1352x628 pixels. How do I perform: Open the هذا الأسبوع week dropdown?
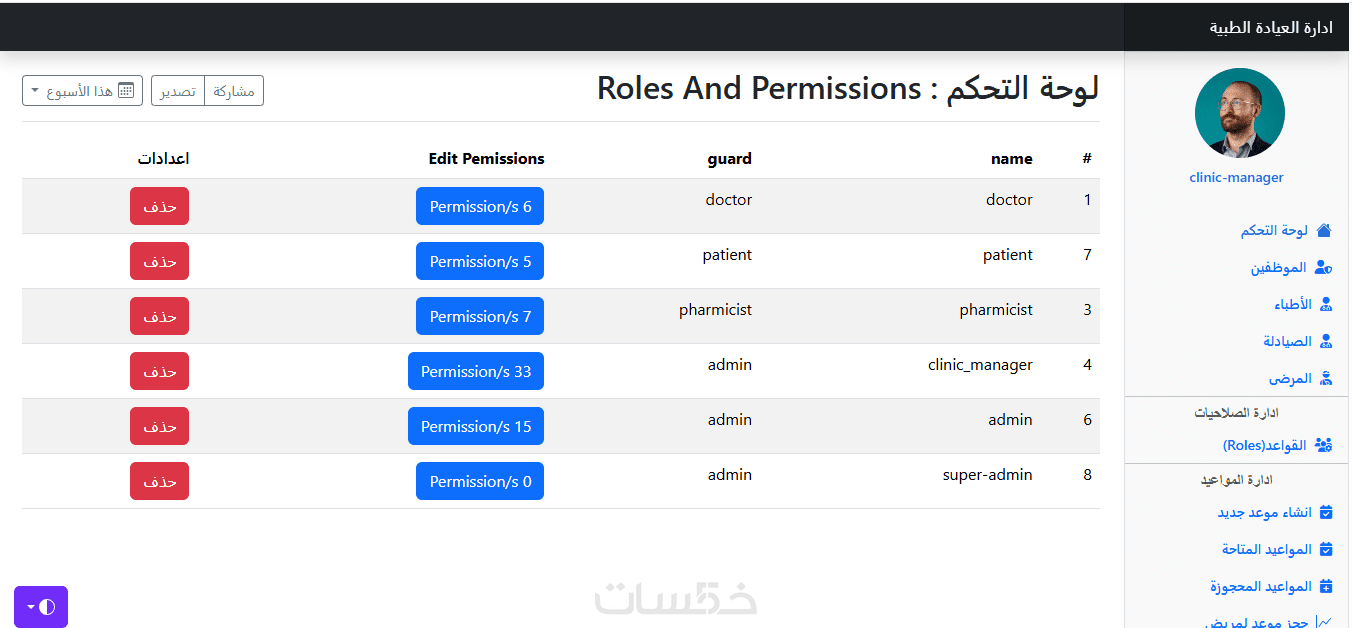pyautogui.click(x=82, y=91)
